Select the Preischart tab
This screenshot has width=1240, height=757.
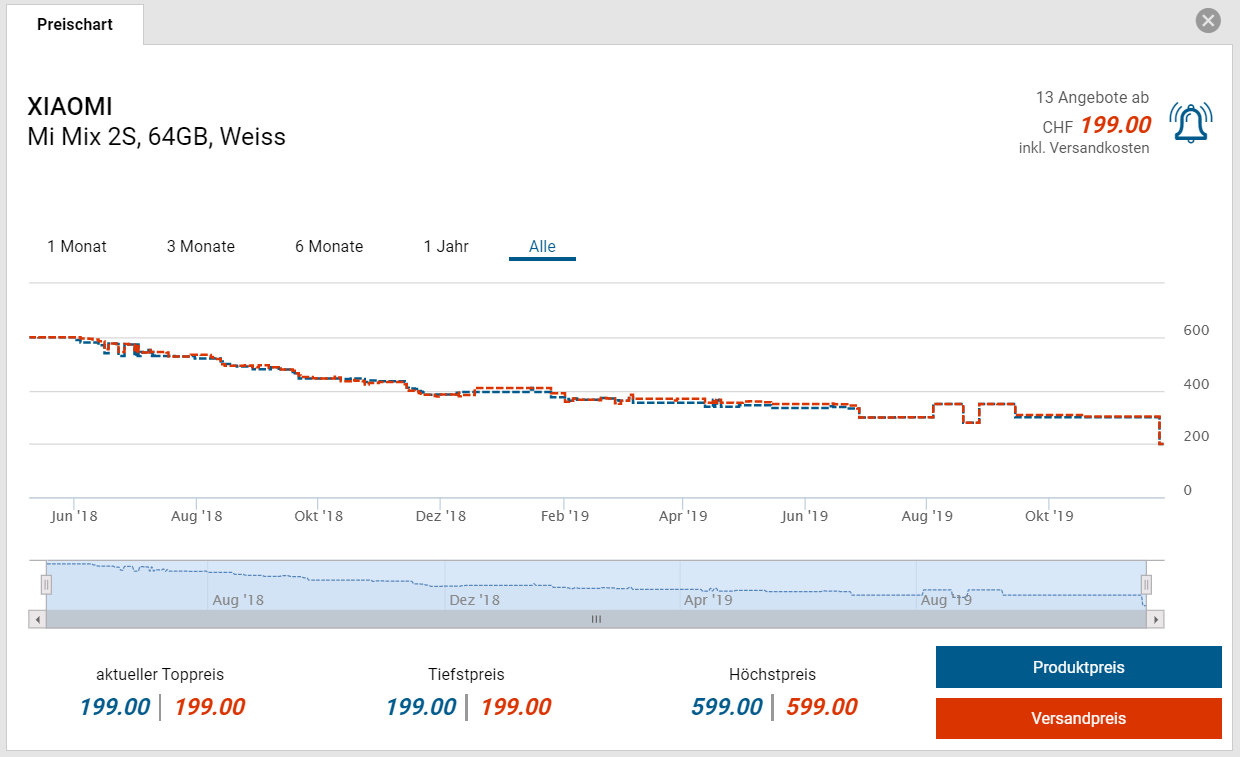(x=75, y=24)
